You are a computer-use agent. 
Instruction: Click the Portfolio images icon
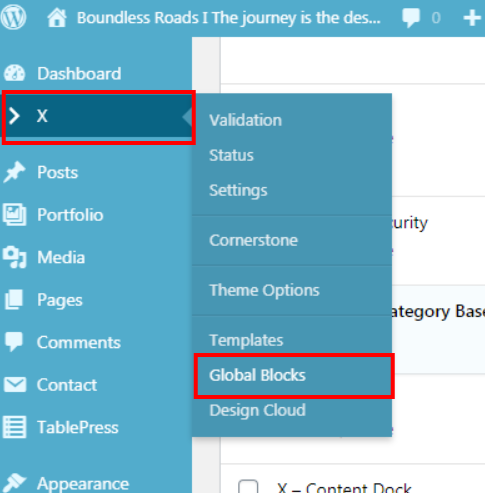pyautogui.click(x=14, y=215)
